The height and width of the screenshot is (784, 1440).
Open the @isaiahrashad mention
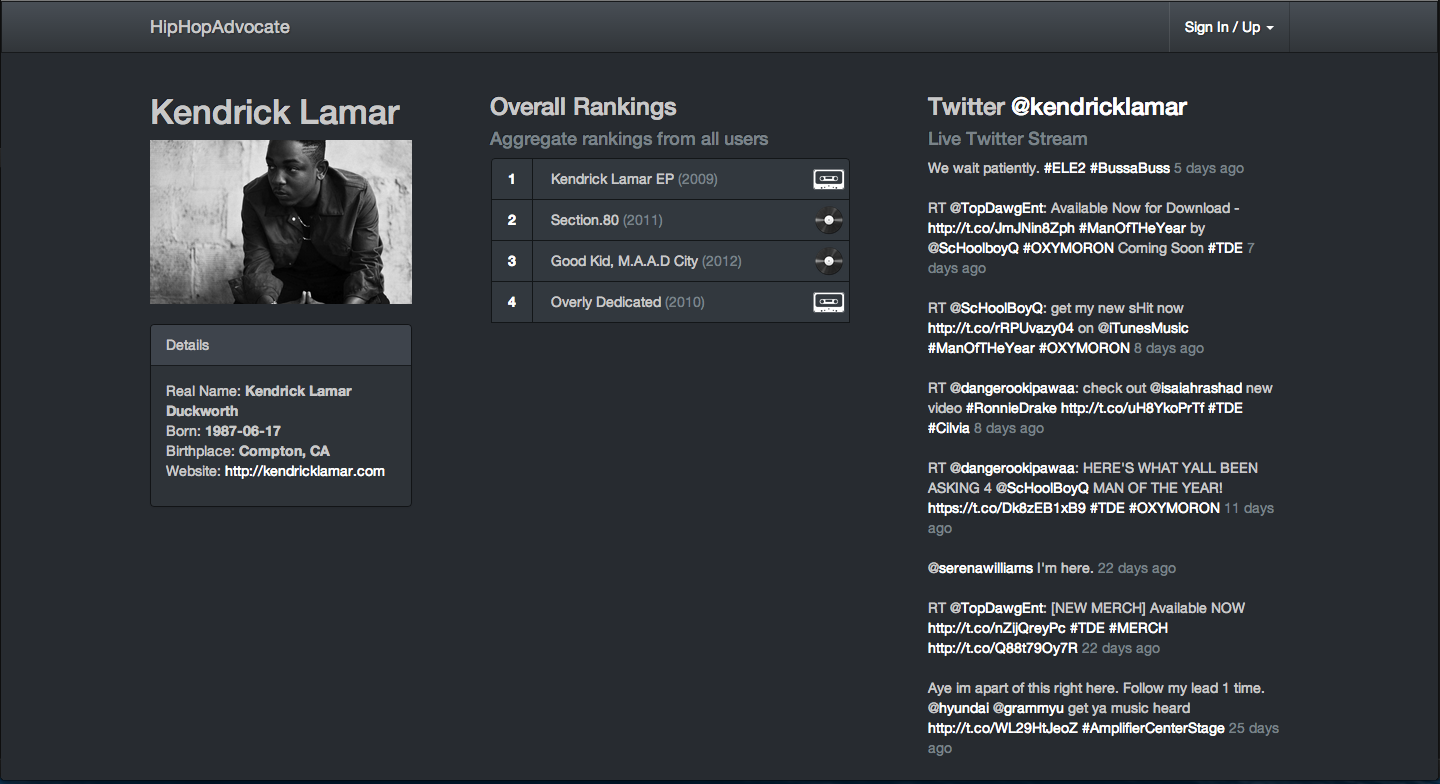pyautogui.click(x=1195, y=388)
